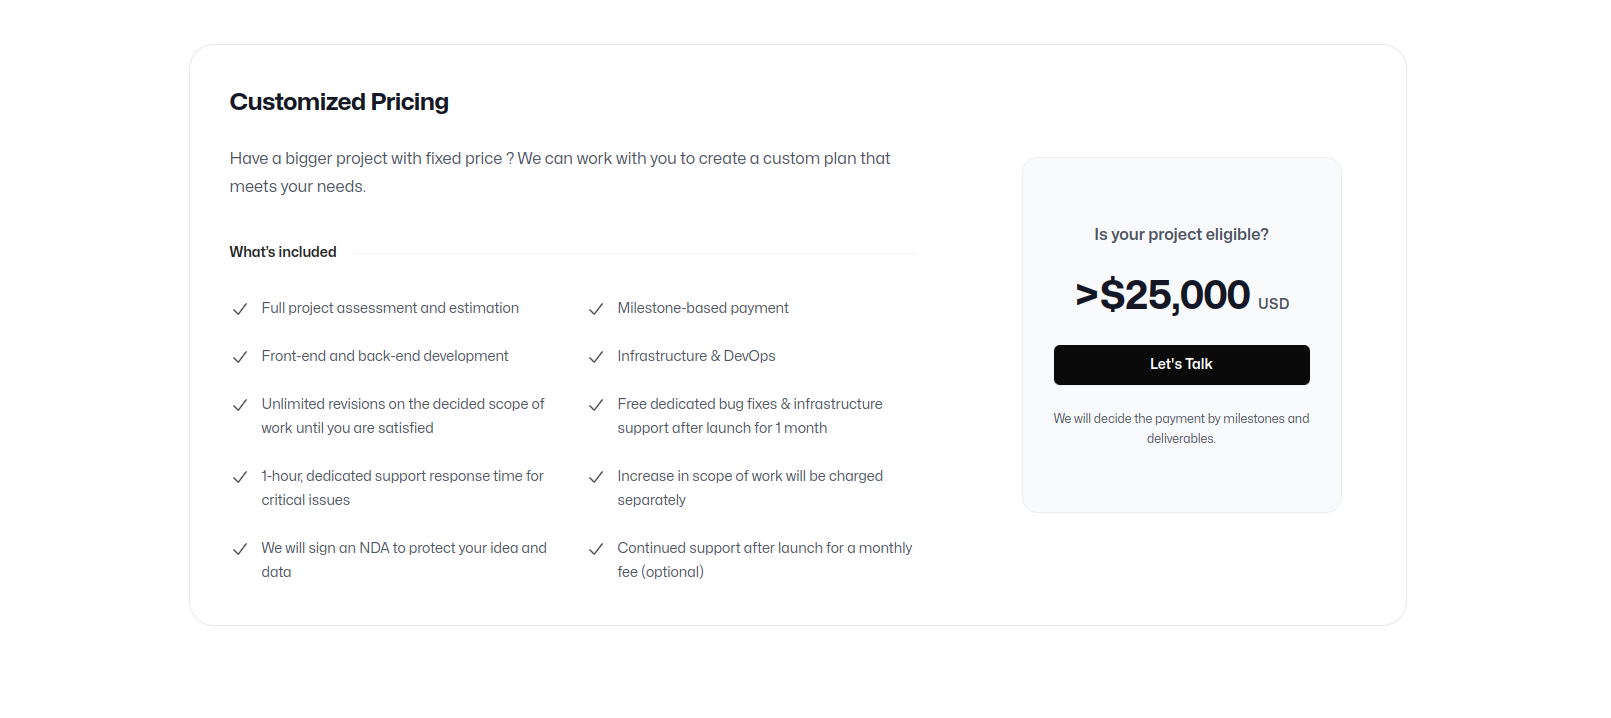Click checkmark next to Milestone-based payment
Image resolution: width=1611 pixels, height=718 pixels.
point(596,309)
